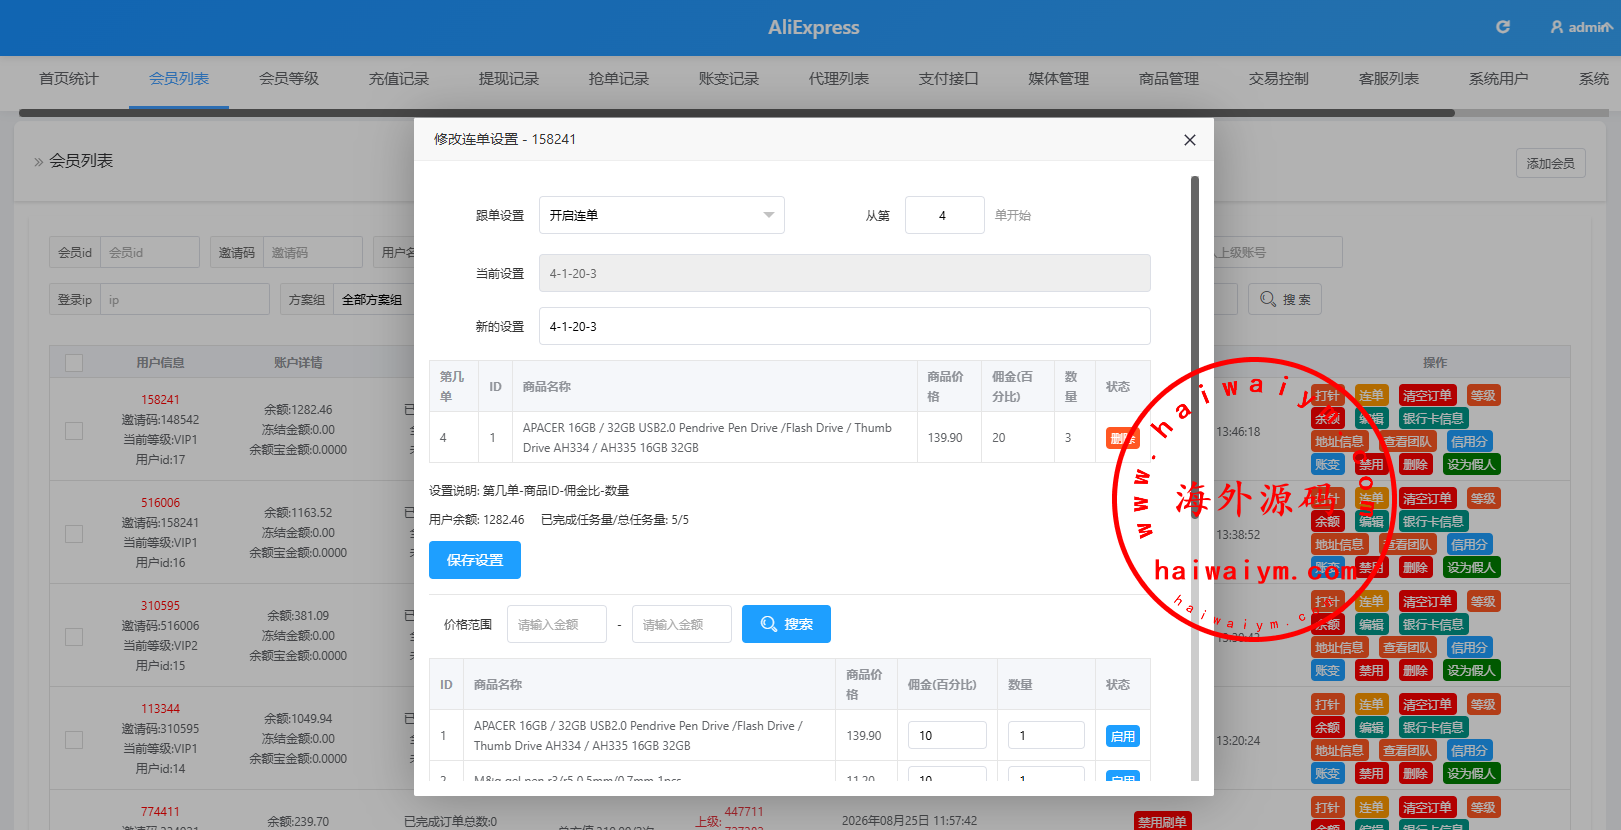
Task: Click the 新的设置 input field
Action: pyautogui.click(x=844, y=326)
